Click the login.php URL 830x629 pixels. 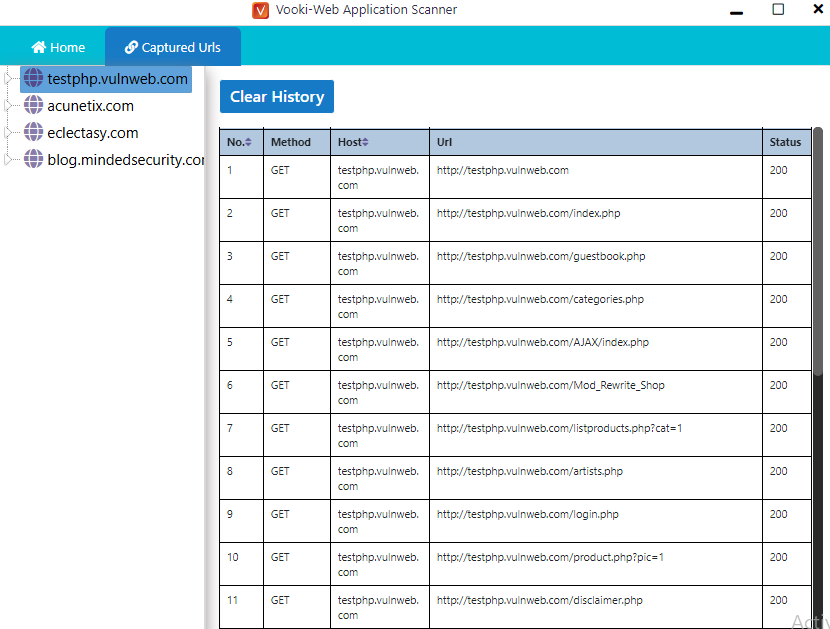coord(528,514)
